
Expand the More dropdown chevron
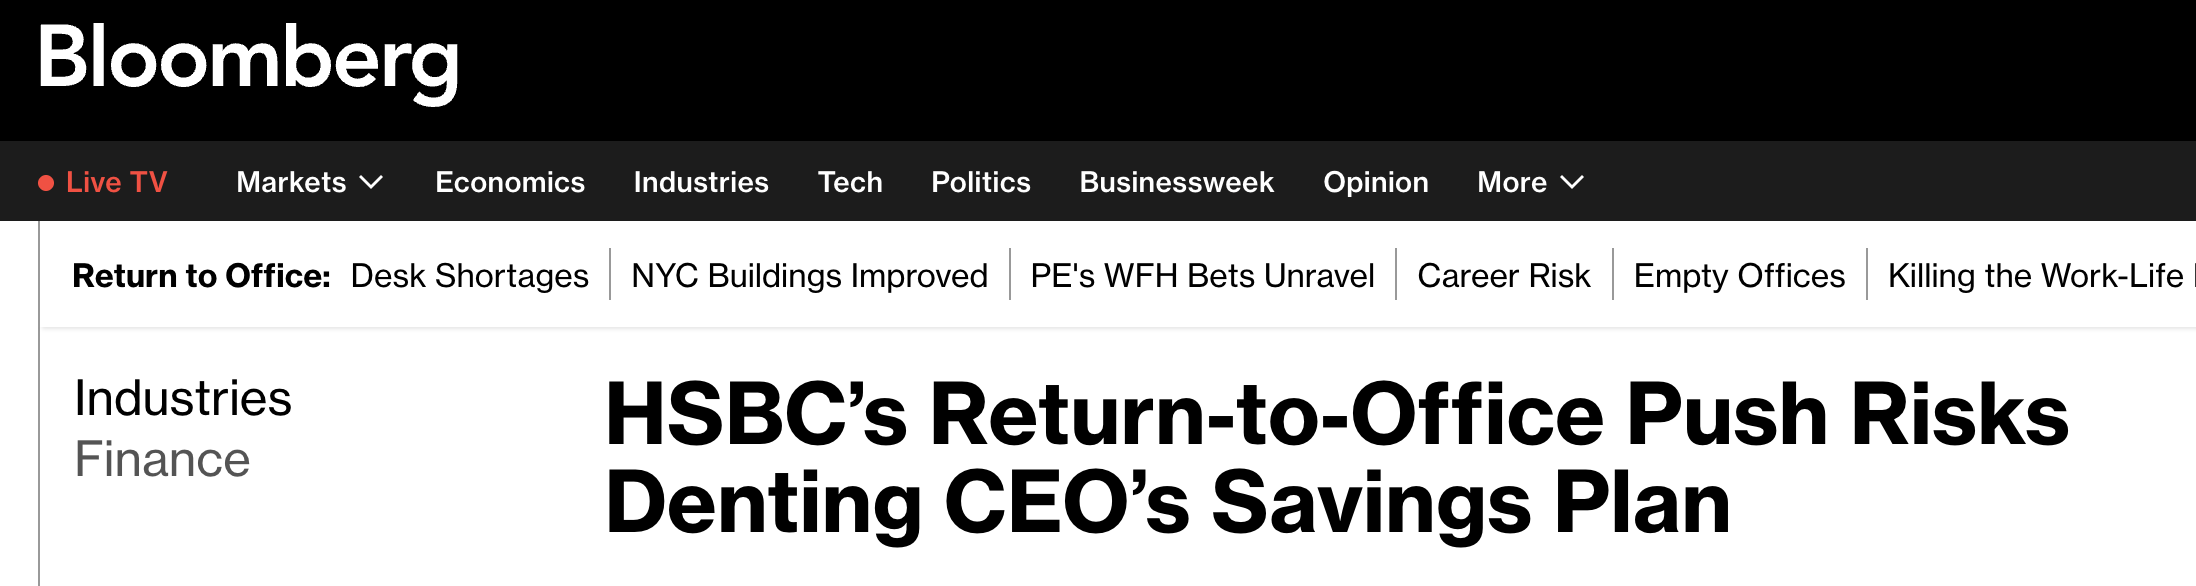[1572, 182]
